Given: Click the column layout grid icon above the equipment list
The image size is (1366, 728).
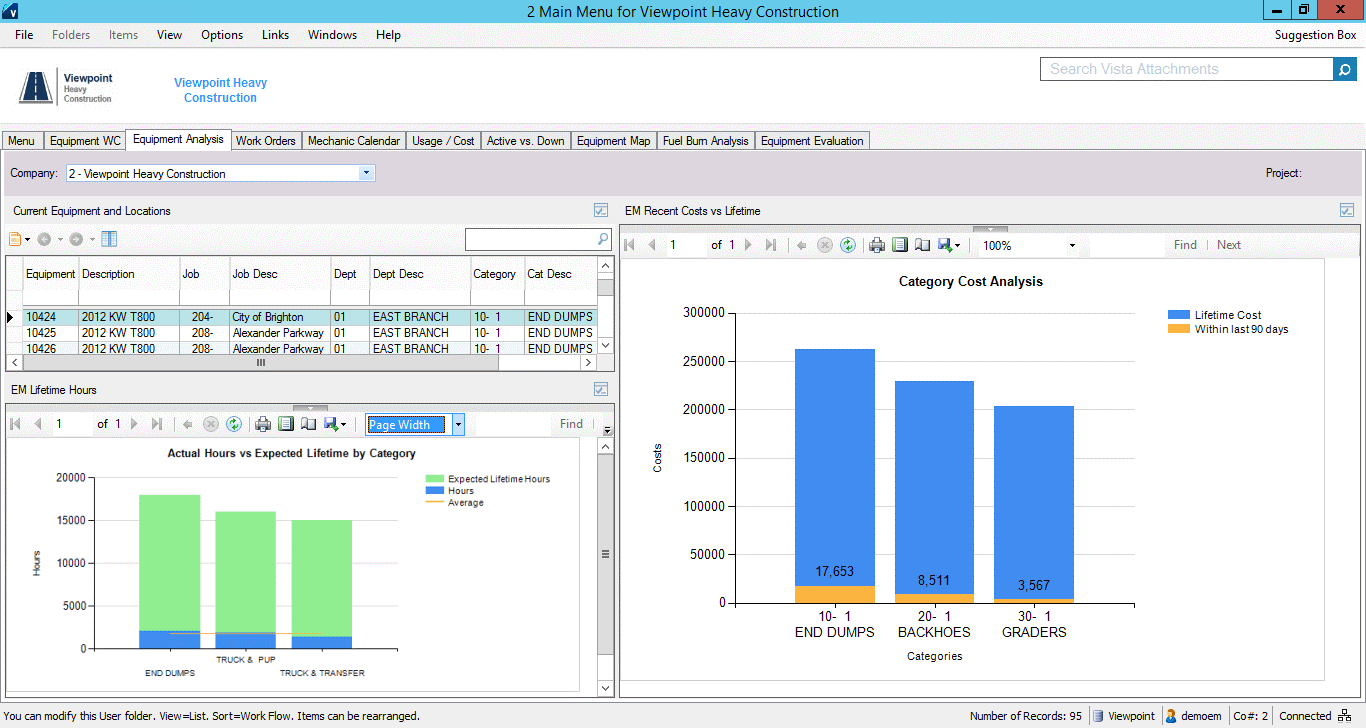Looking at the screenshot, I should 109,238.
